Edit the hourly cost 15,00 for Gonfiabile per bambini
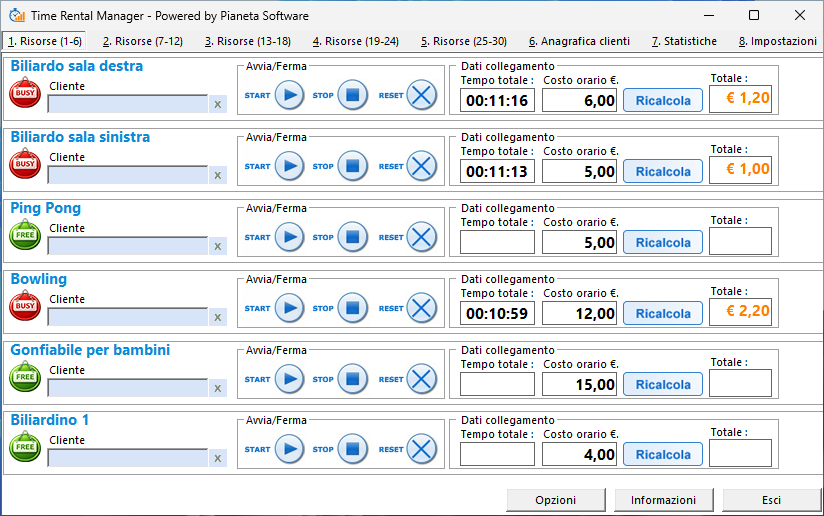 (579, 384)
